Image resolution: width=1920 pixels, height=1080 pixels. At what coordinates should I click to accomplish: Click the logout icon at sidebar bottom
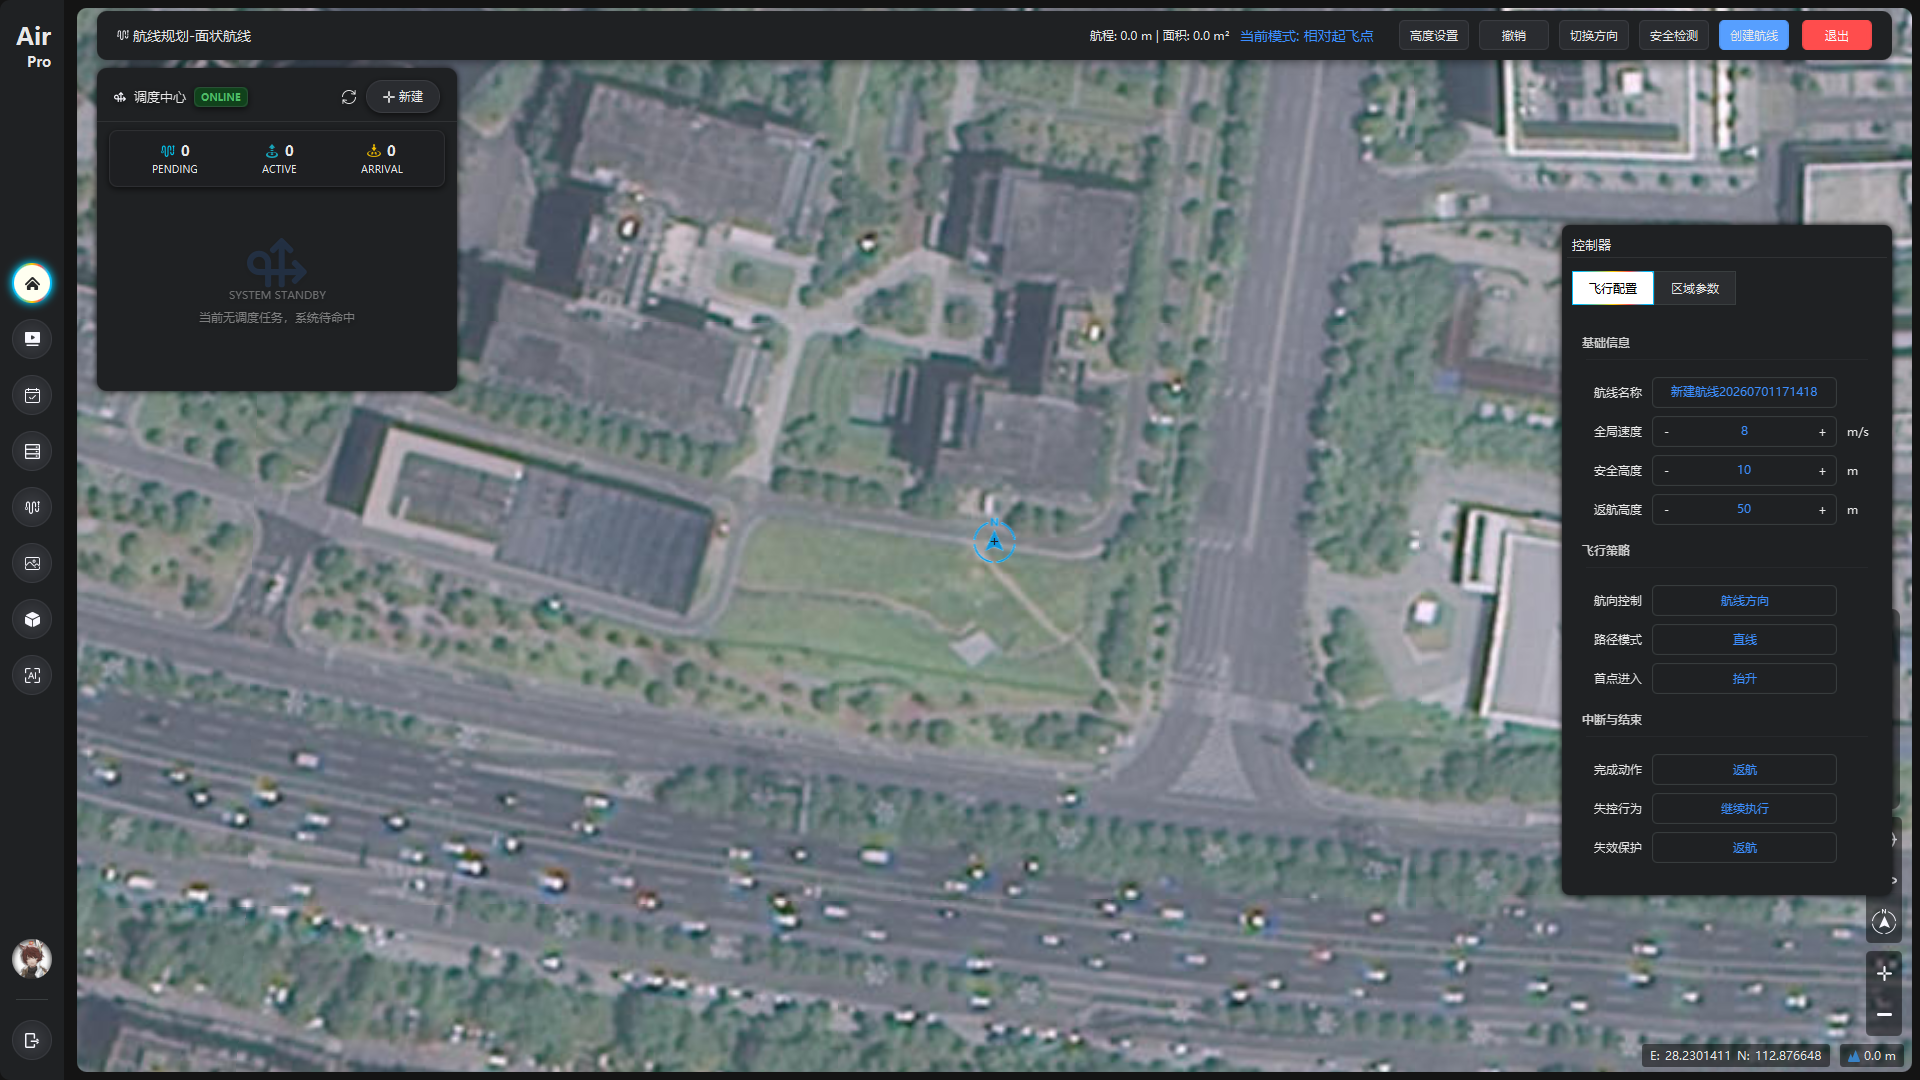click(x=32, y=1040)
